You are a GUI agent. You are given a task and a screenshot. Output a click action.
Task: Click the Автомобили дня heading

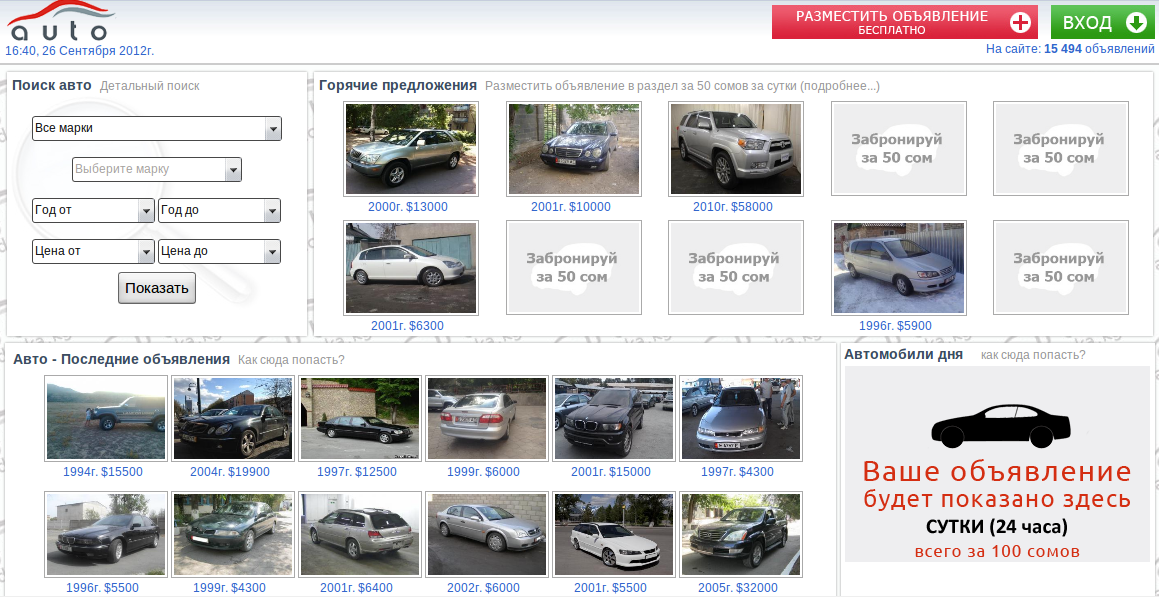[903, 355]
